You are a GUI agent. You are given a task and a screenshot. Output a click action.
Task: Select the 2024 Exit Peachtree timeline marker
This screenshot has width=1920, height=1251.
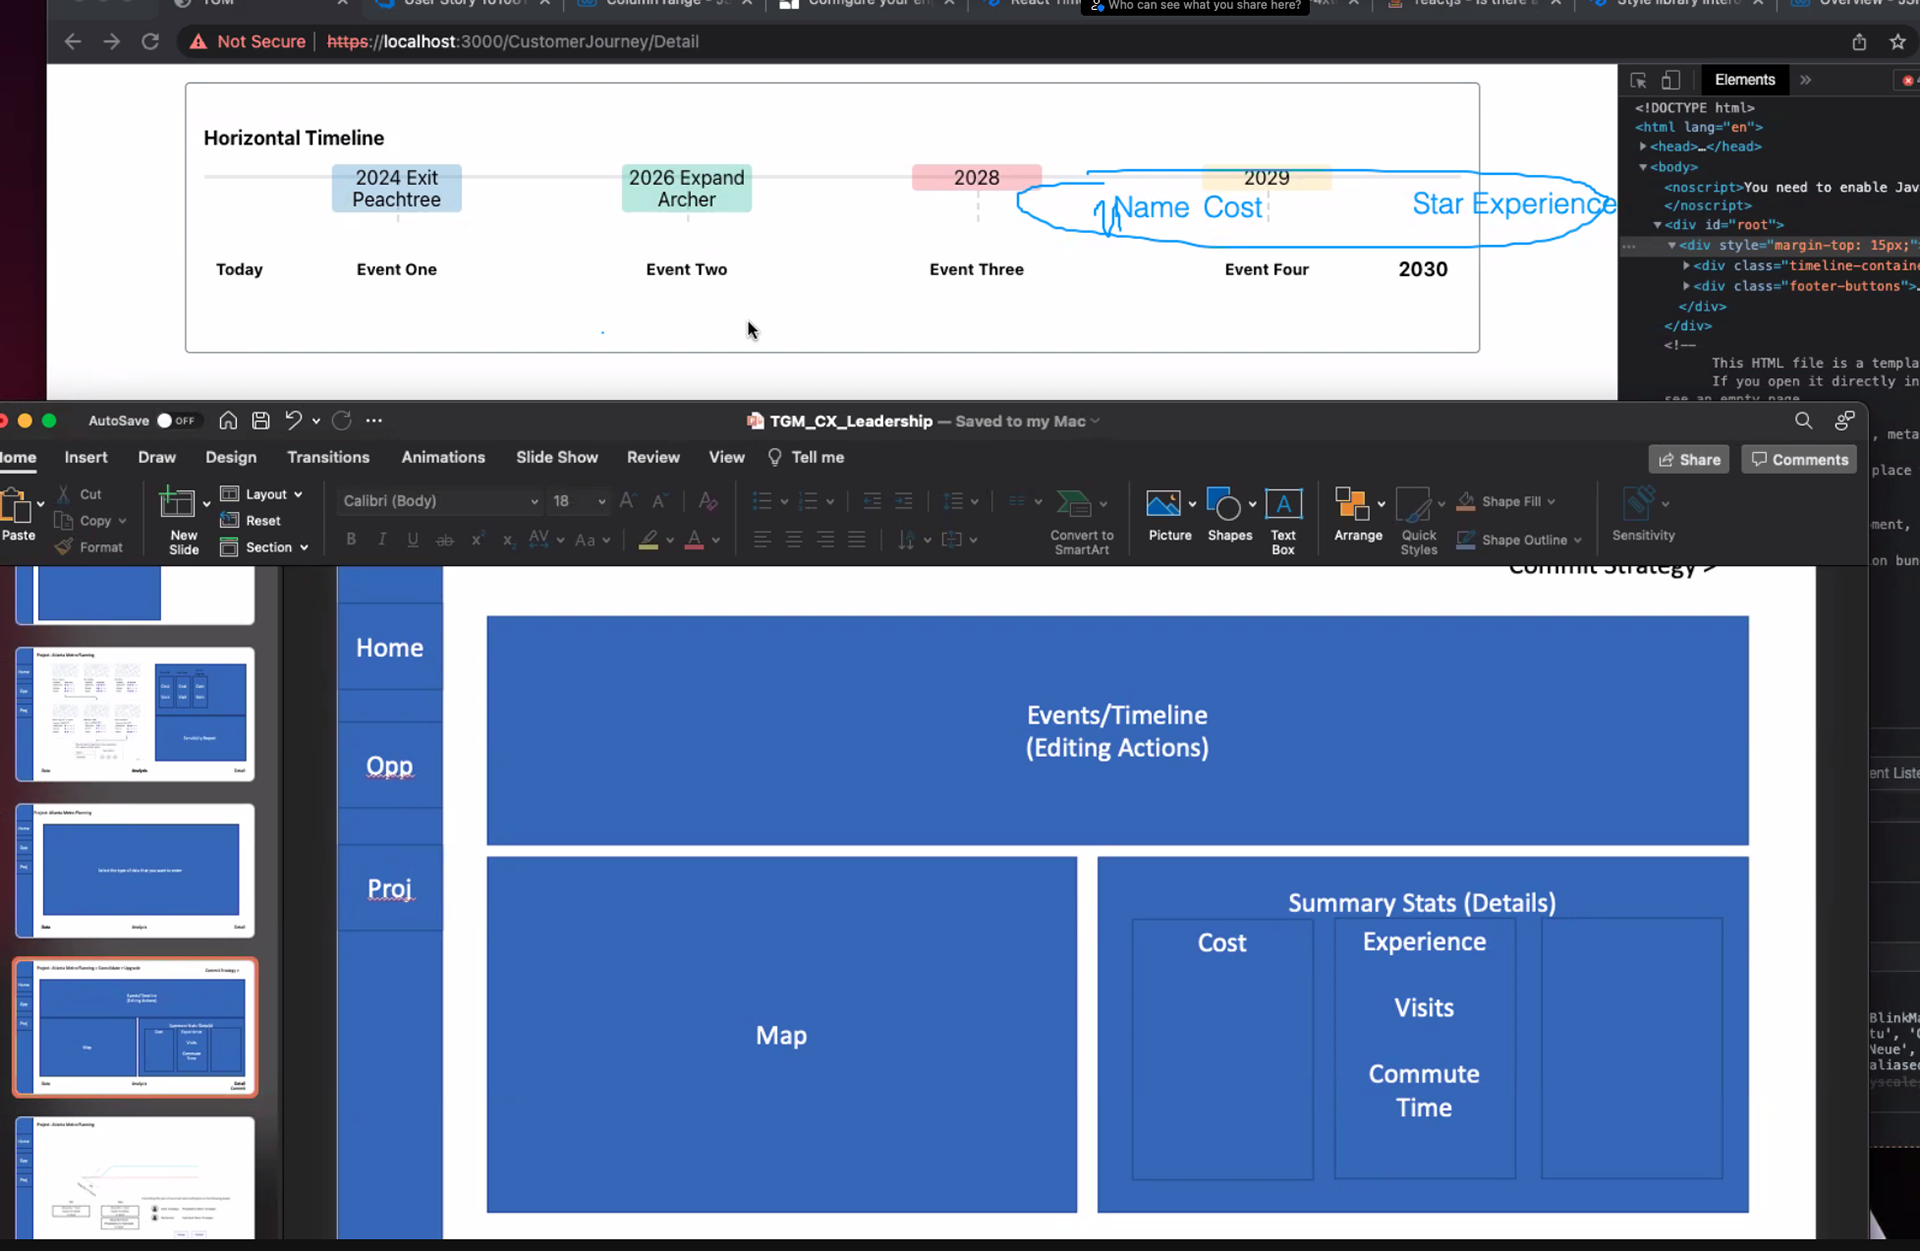click(x=396, y=188)
